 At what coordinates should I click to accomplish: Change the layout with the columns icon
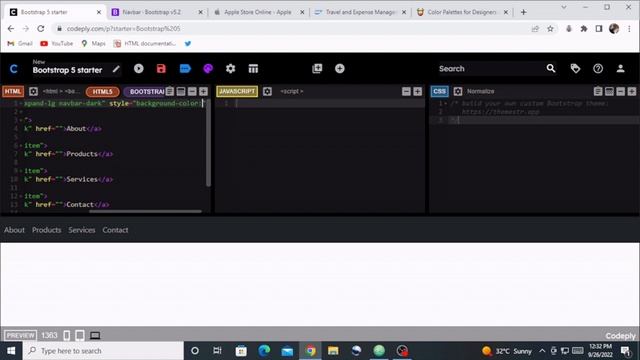[x=253, y=69]
